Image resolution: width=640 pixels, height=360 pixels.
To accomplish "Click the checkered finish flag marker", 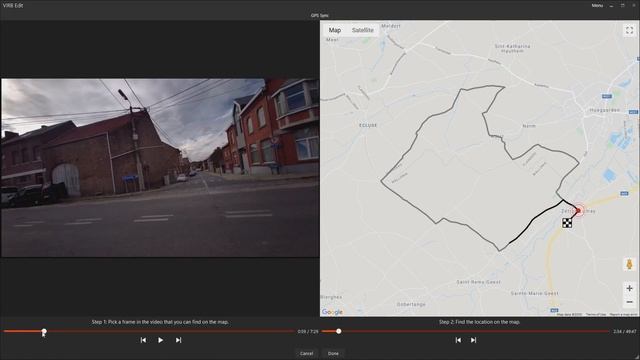I will tap(567, 223).
